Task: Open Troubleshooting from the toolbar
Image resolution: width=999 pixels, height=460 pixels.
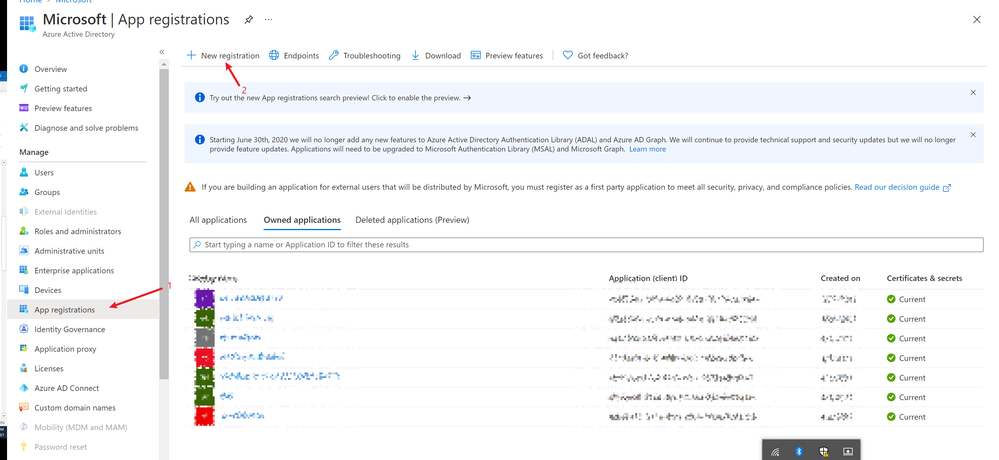Action: [x=364, y=55]
